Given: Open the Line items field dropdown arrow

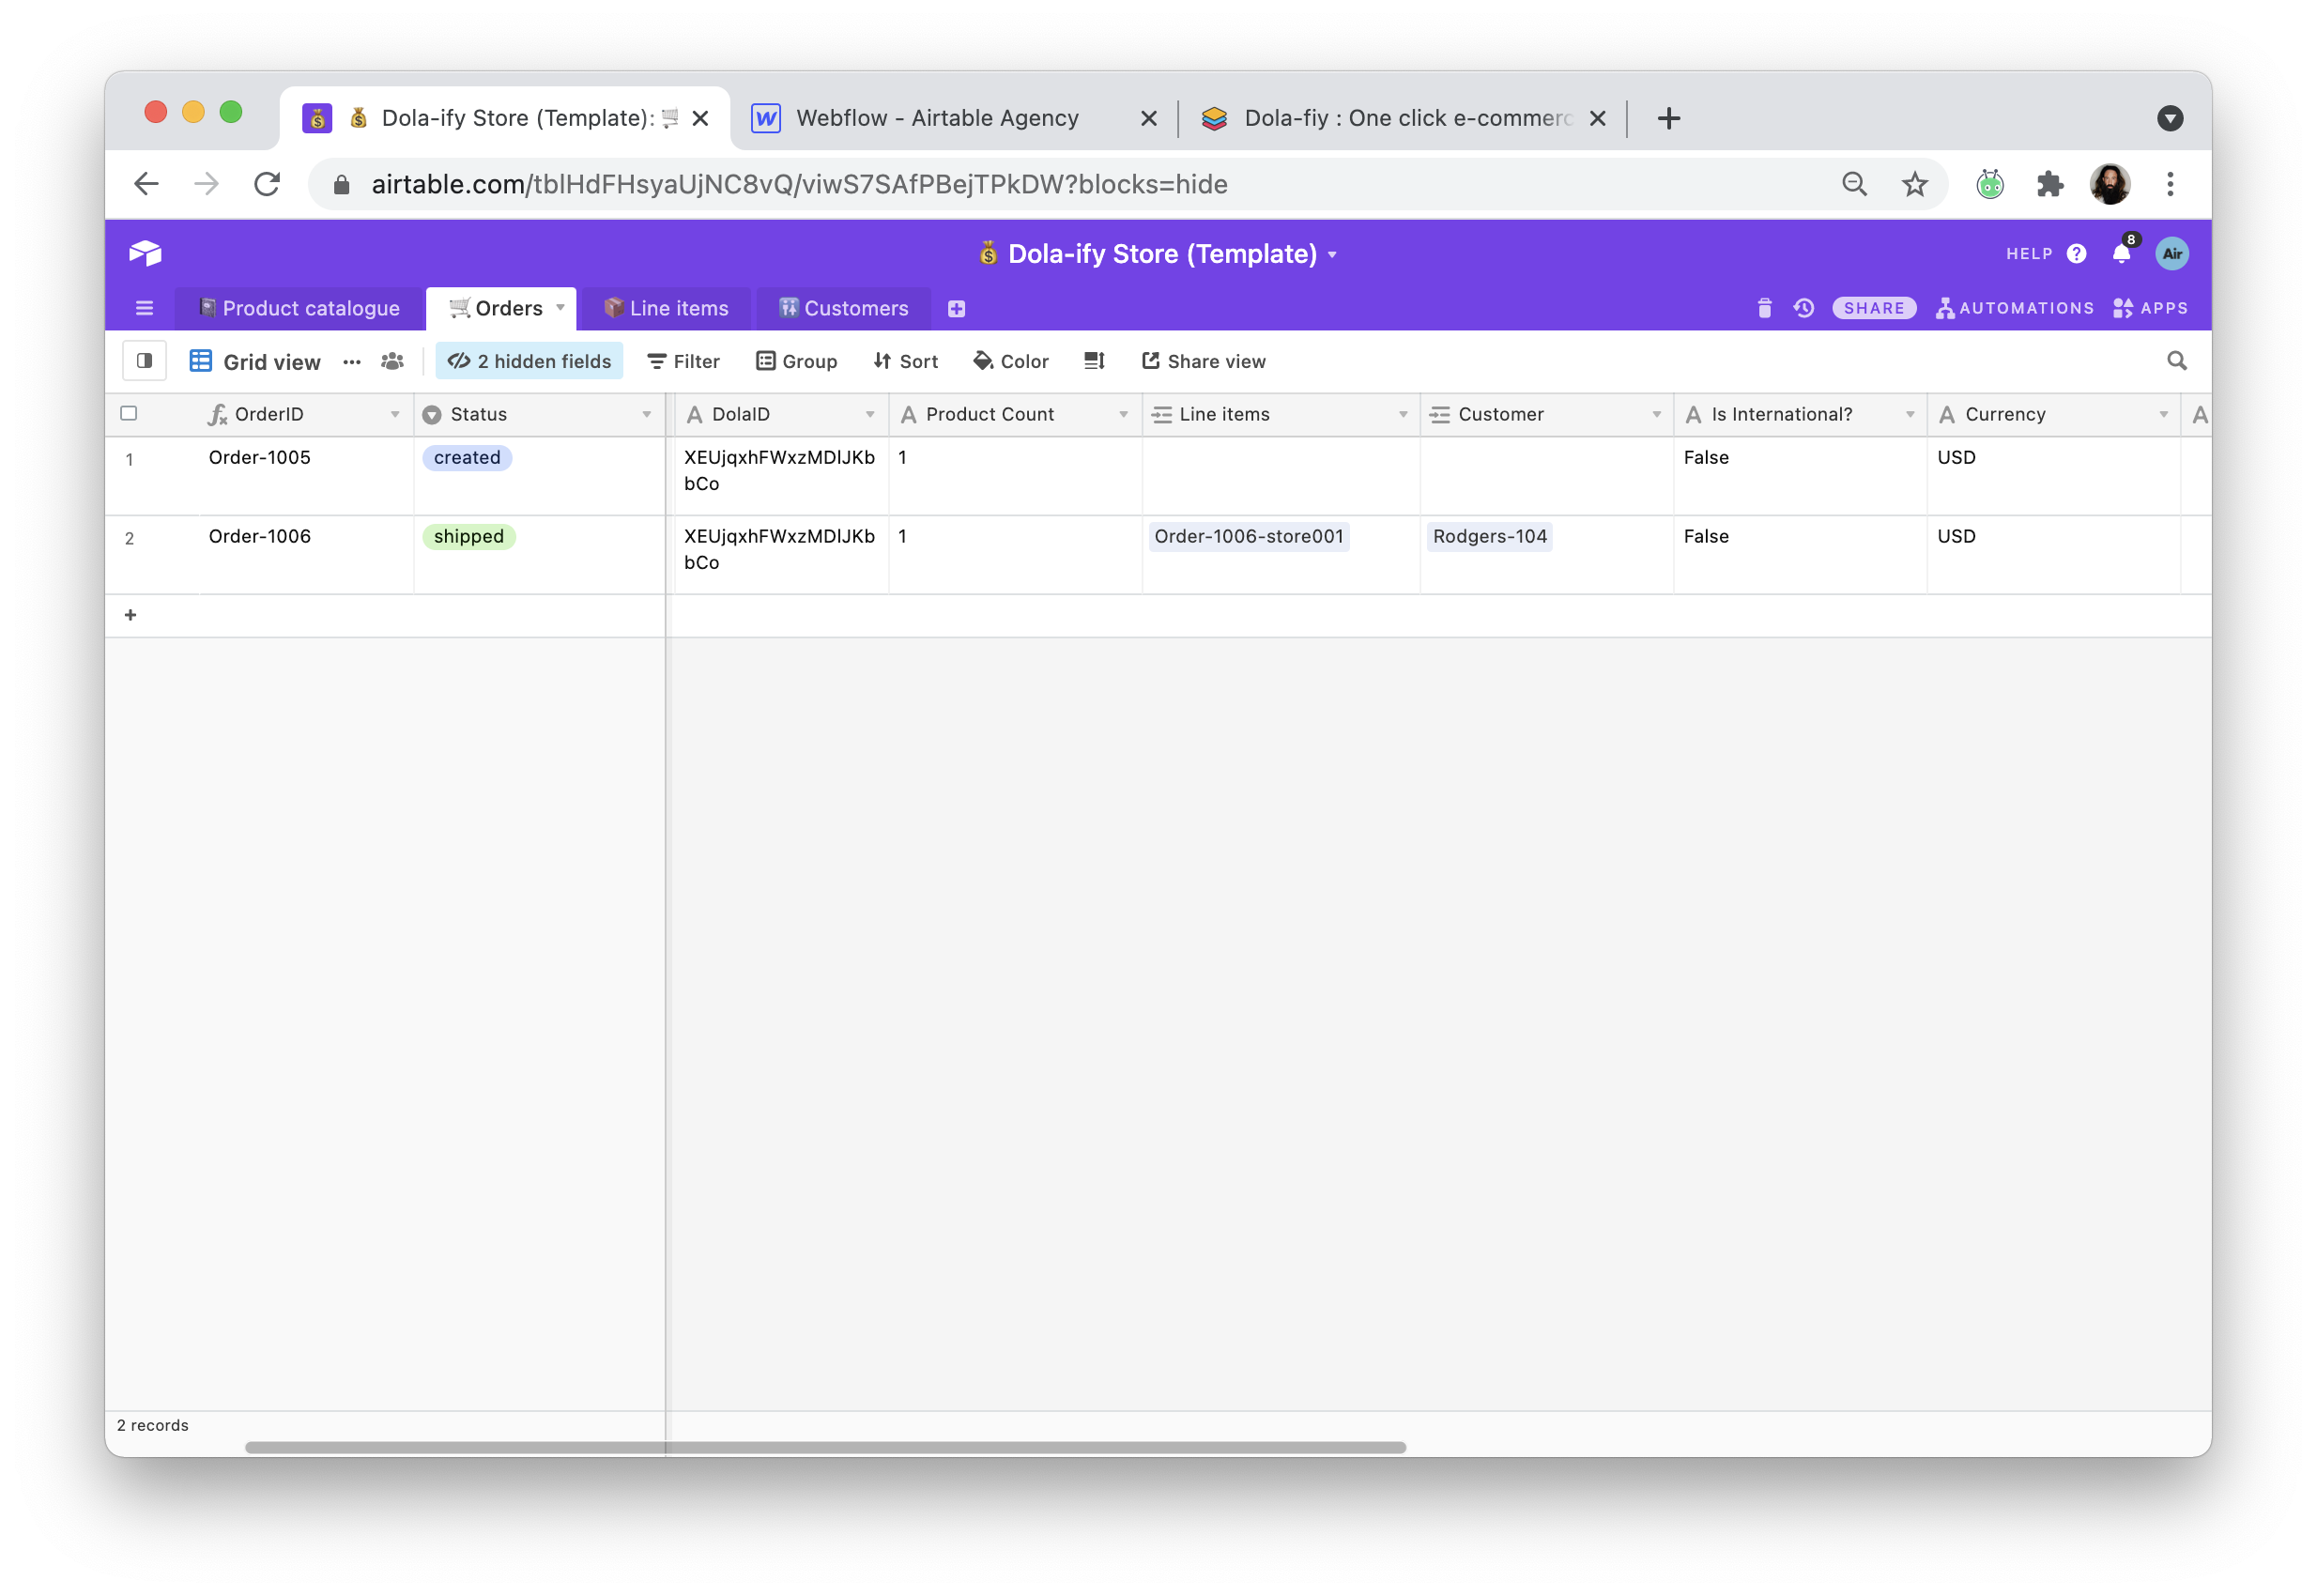Looking at the screenshot, I should point(1403,415).
